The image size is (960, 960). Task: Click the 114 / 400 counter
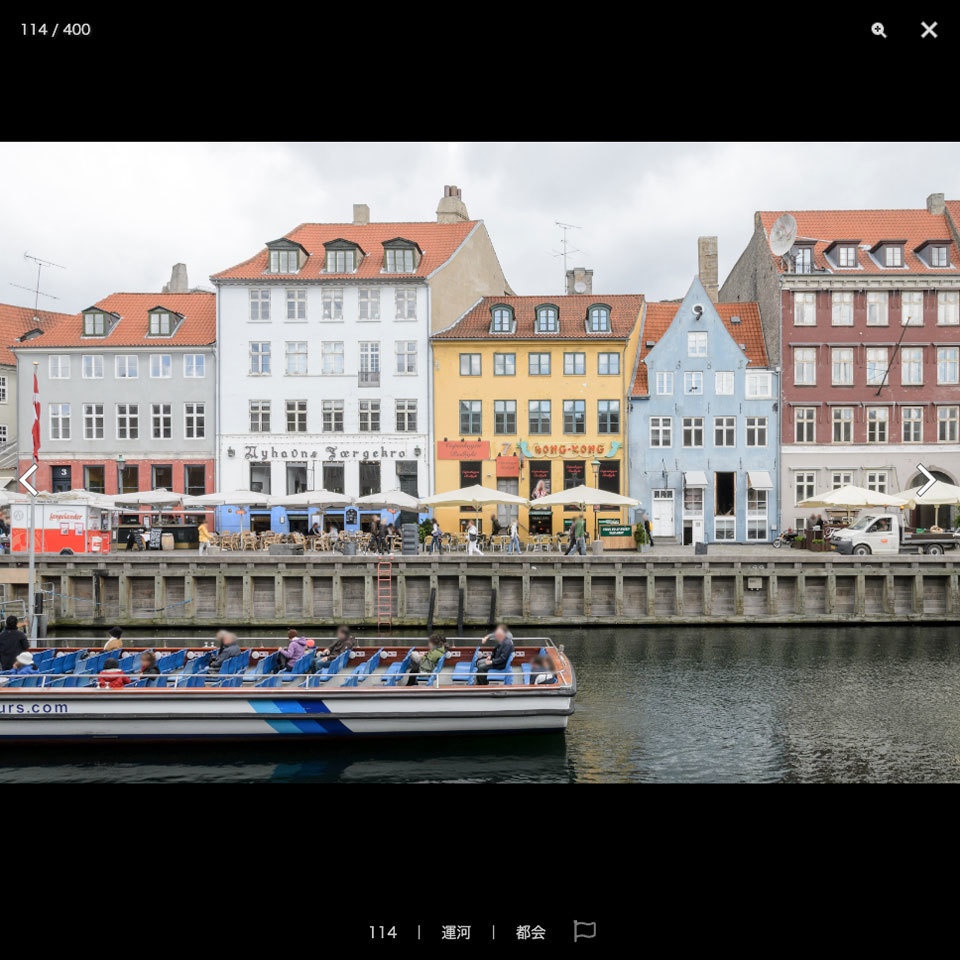pyautogui.click(x=56, y=29)
